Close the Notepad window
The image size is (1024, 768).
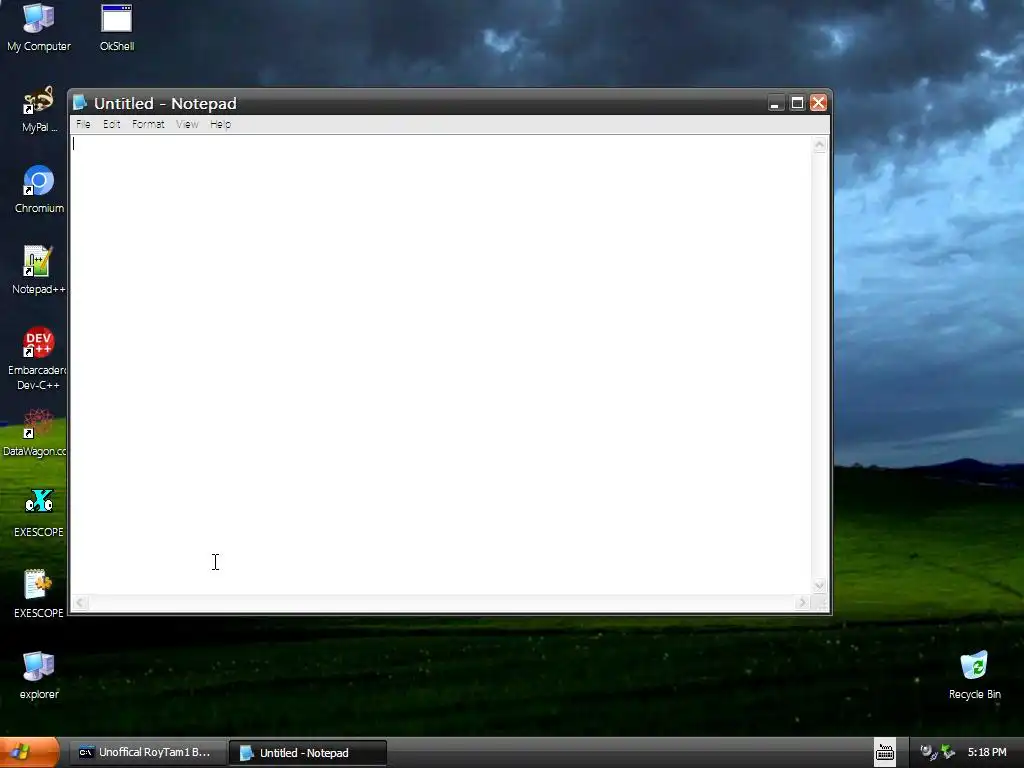(x=818, y=103)
